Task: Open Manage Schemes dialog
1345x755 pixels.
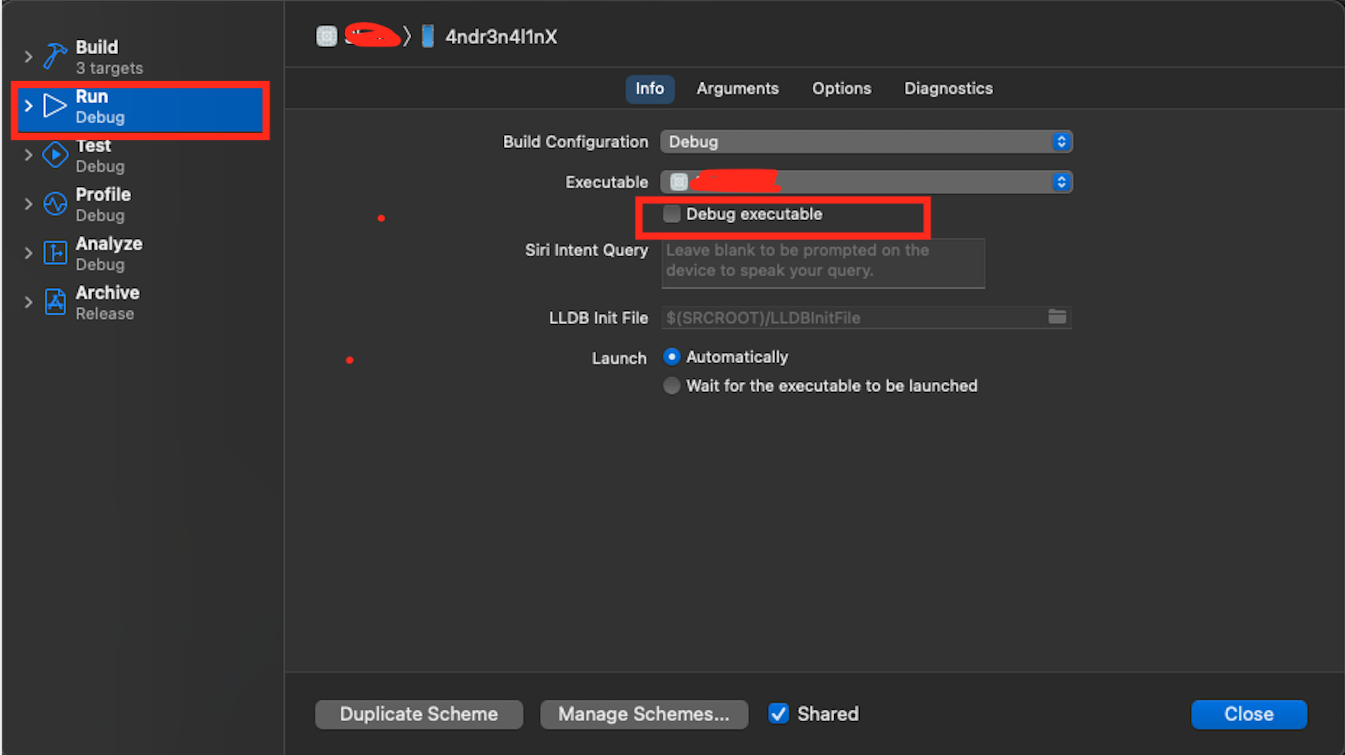Action: (644, 713)
